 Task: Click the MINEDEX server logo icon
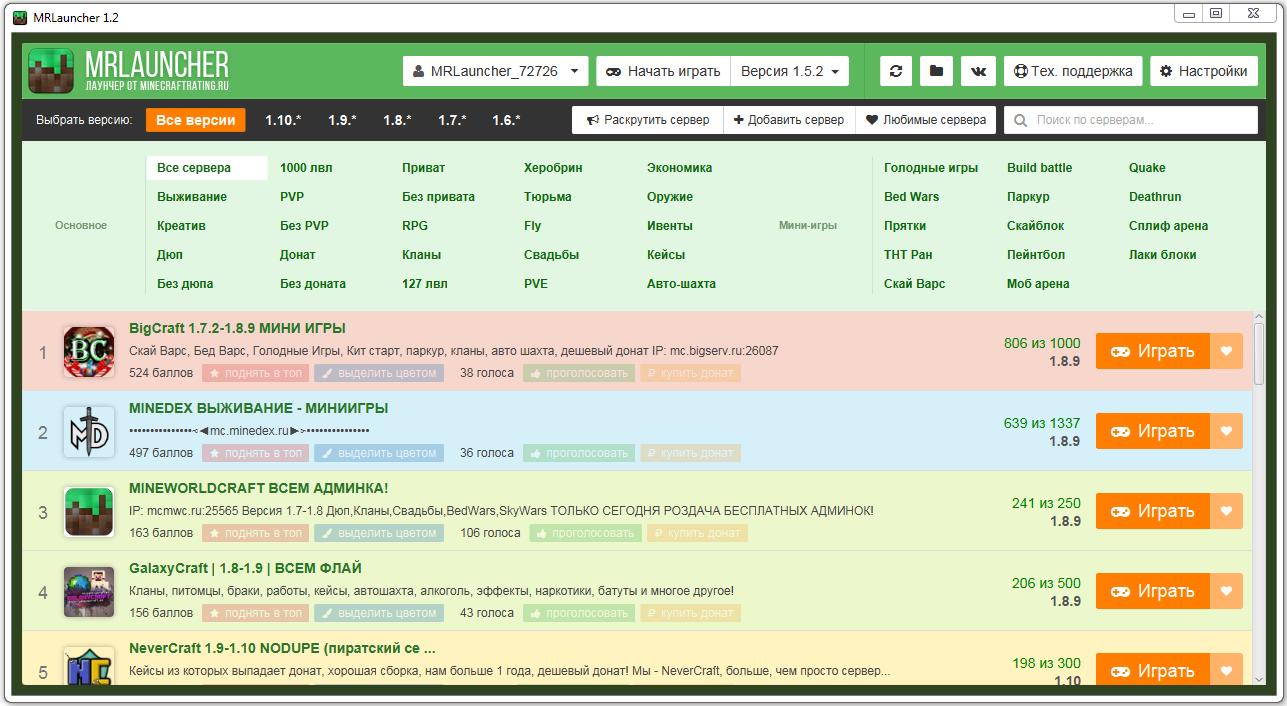click(x=88, y=431)
